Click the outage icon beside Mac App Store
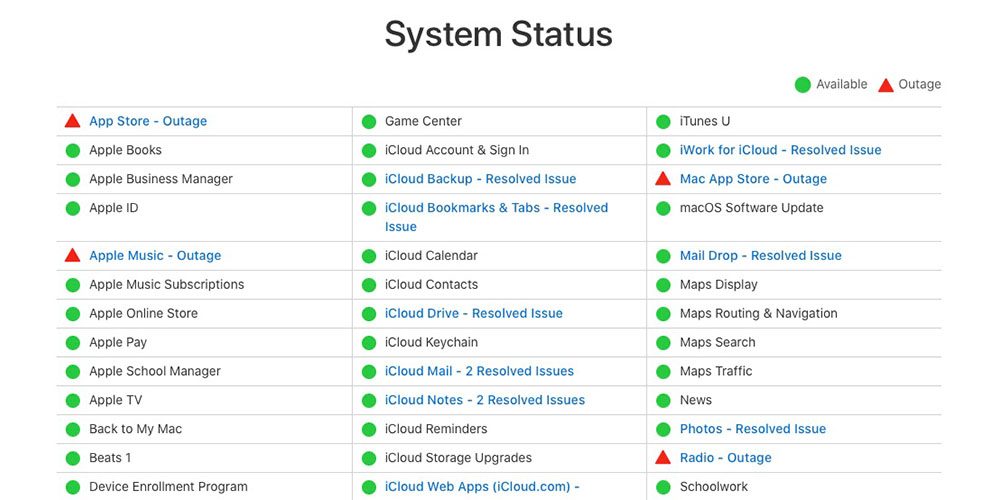This screenshot has height=500, width=1000. tap(663, 179)
